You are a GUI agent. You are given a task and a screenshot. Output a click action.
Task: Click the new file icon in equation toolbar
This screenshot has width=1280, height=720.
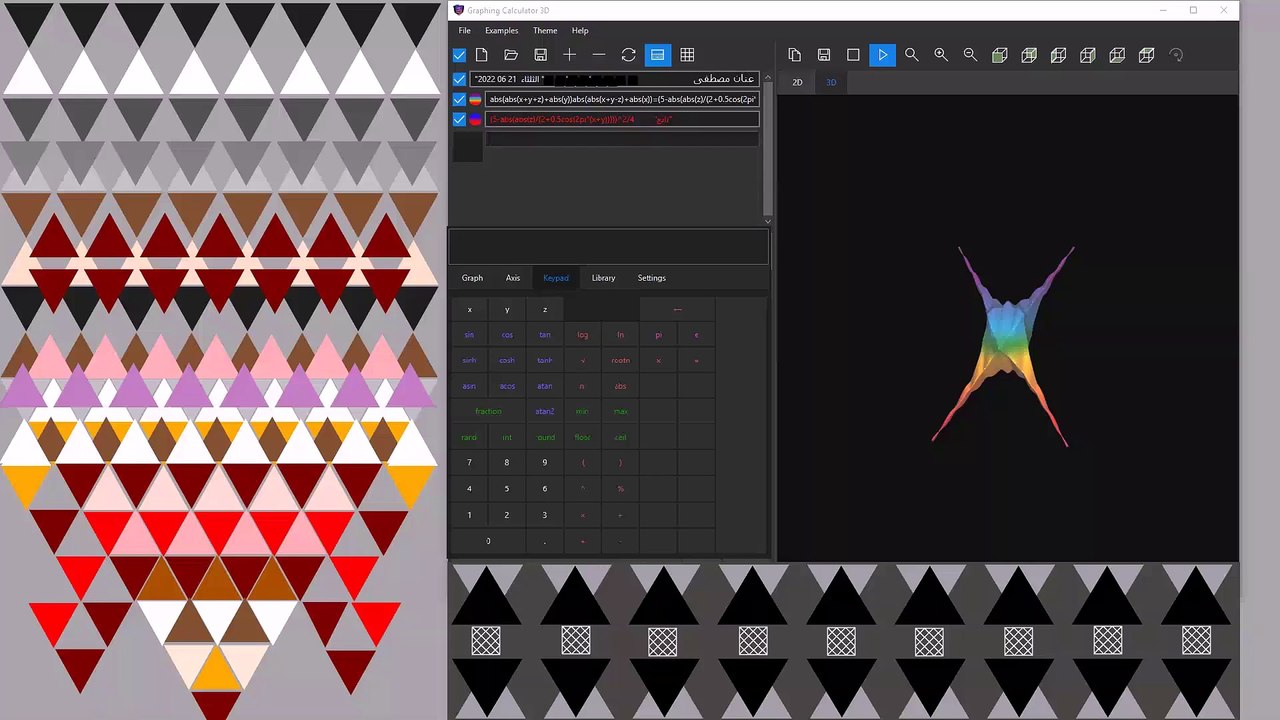click(x=482, y=55)
